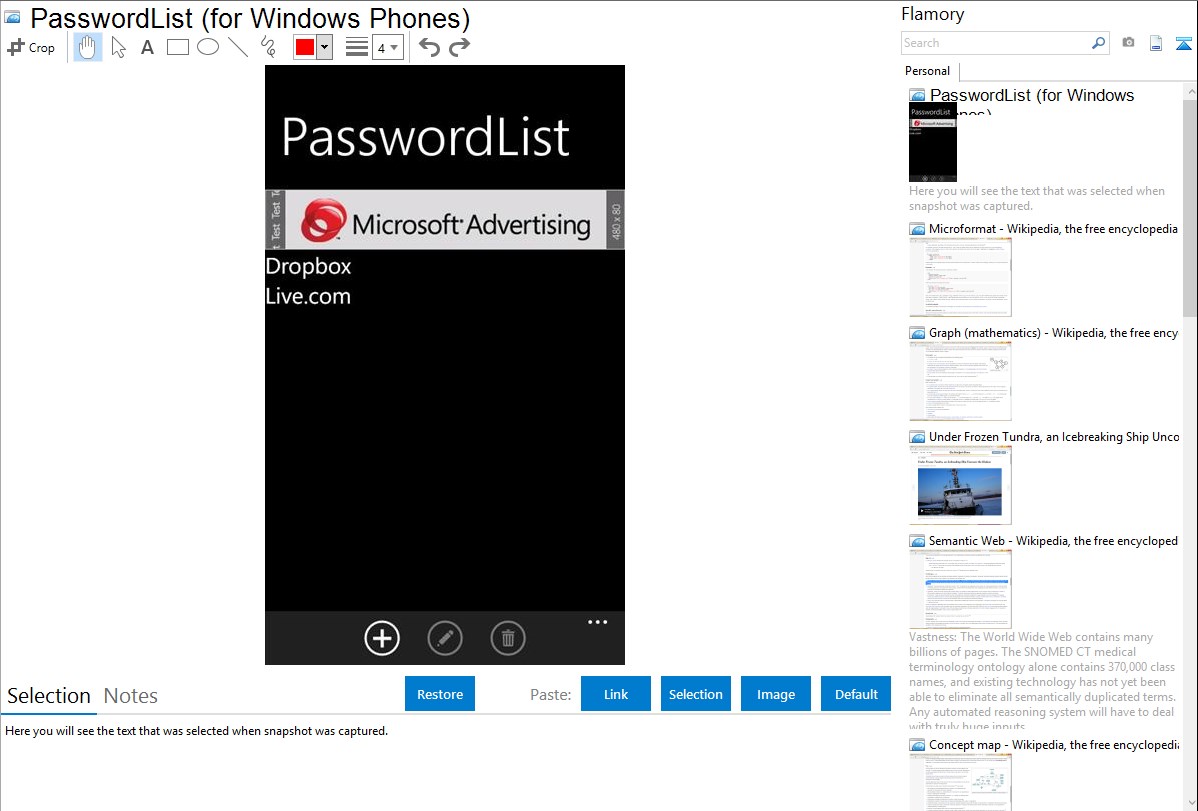
Task: Click the line thickness icon
Action: (x=357, y=47)
